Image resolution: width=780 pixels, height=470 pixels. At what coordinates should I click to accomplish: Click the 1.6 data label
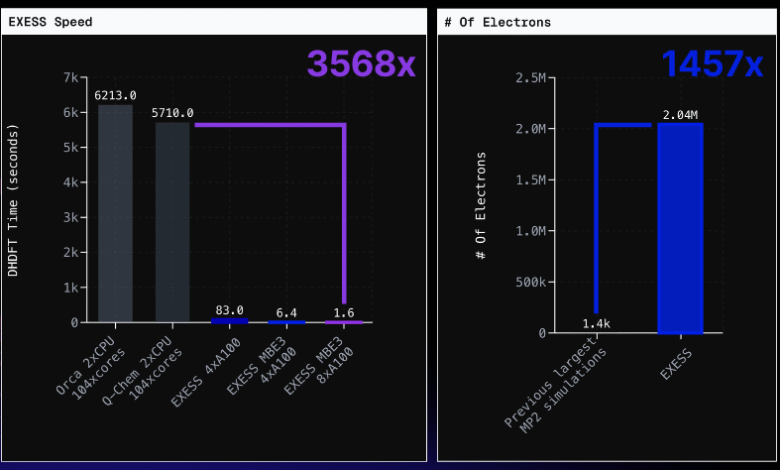pos(344,313)
